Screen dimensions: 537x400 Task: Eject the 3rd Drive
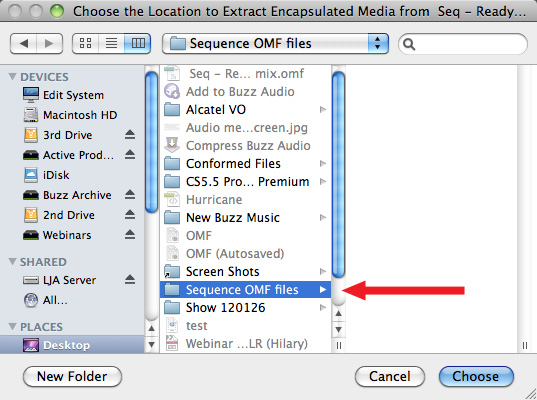coord(130,135)
